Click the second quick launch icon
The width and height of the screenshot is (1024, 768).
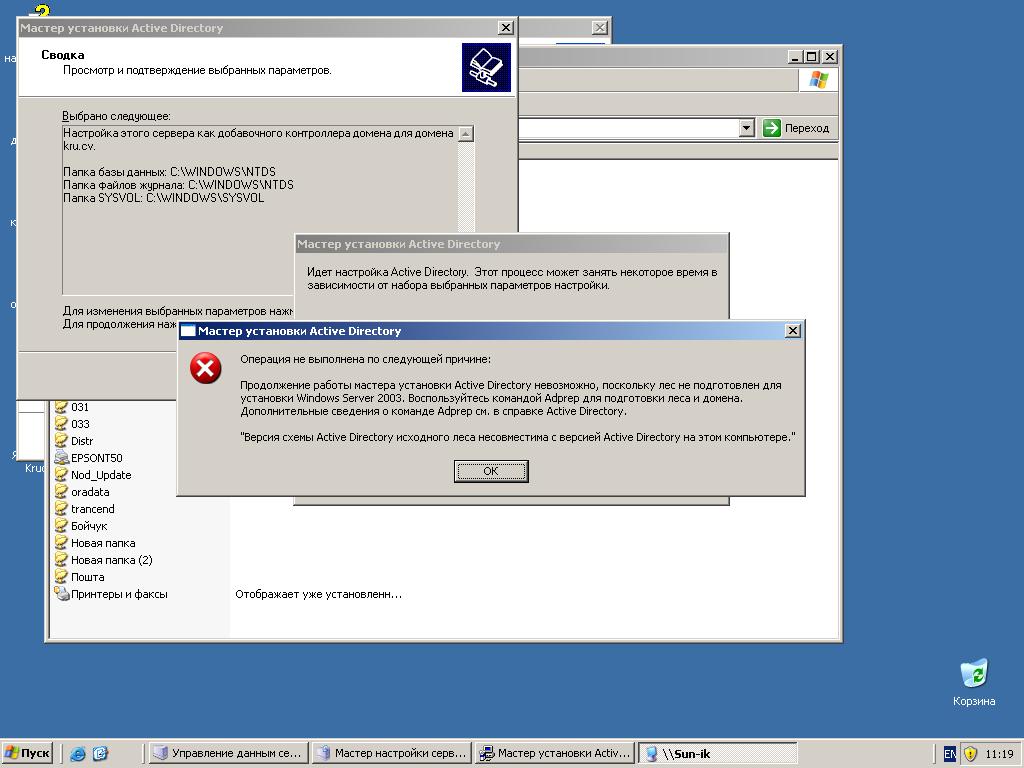pyautogui.click(x=100, y=753)
